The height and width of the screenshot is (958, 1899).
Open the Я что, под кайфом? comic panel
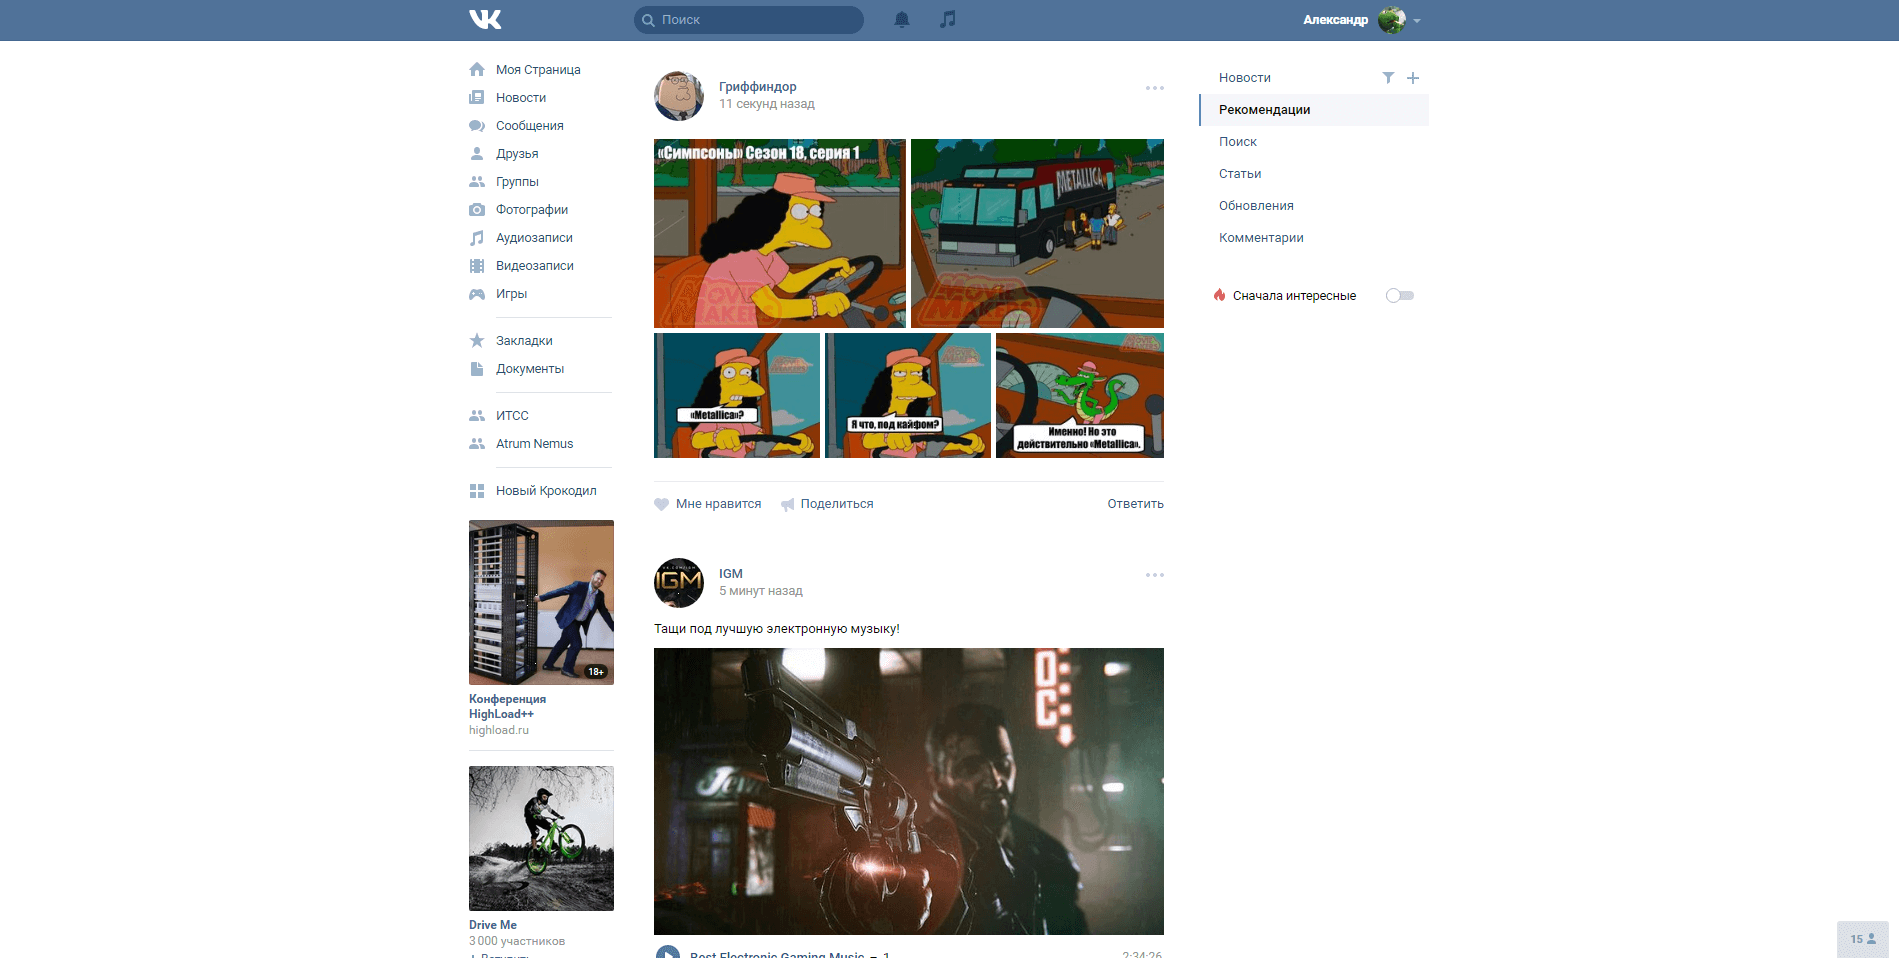coord(908,396)
